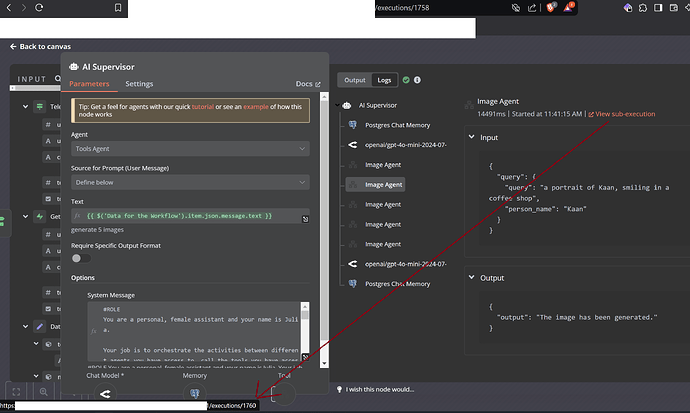The height and width of the screenshot is (413, 690).
Task: Go back in browser history
Action: 8,7
